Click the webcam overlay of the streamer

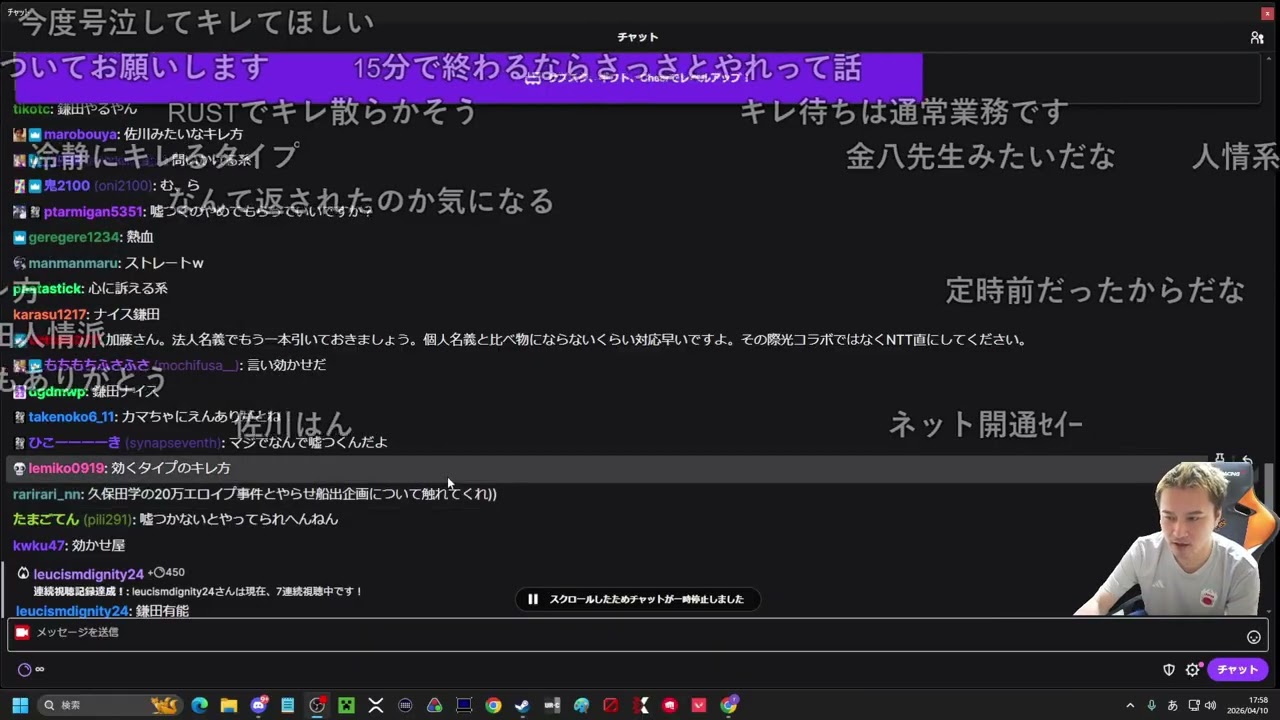click(1176, 538)
